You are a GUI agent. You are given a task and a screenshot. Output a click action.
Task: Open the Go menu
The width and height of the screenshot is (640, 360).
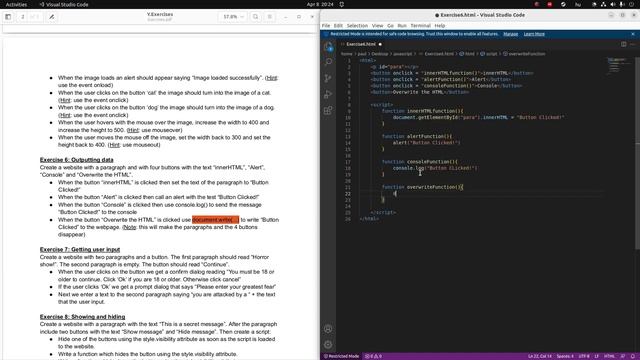[390, 26]
